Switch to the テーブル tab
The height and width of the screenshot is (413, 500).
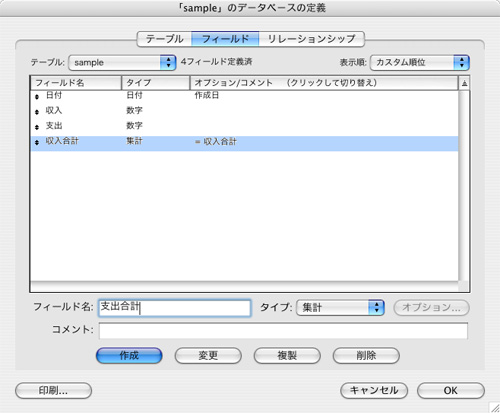[x=164, y=39]
